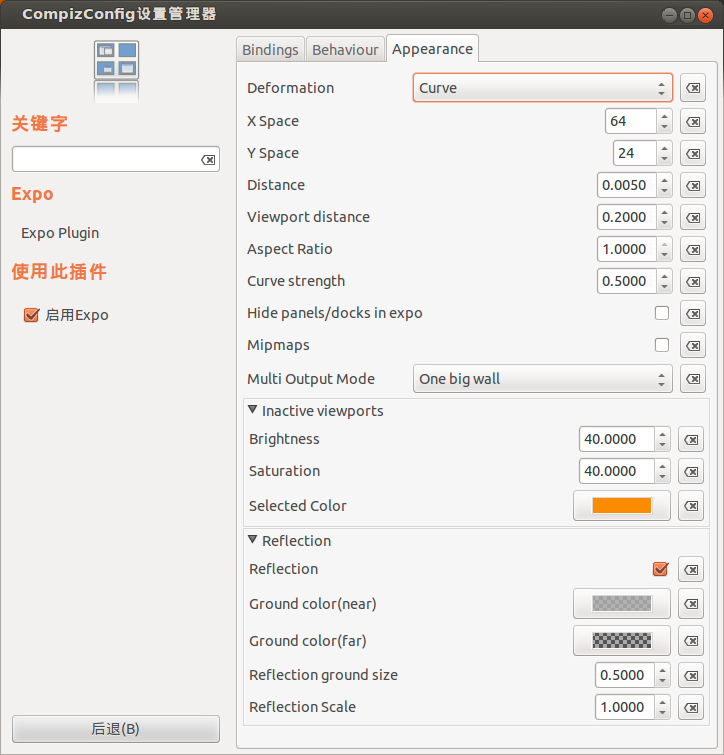The width and height of the screenshot is (724, 755).
Task: Decrease the Saturation spinner value
Action: [662, 477]
